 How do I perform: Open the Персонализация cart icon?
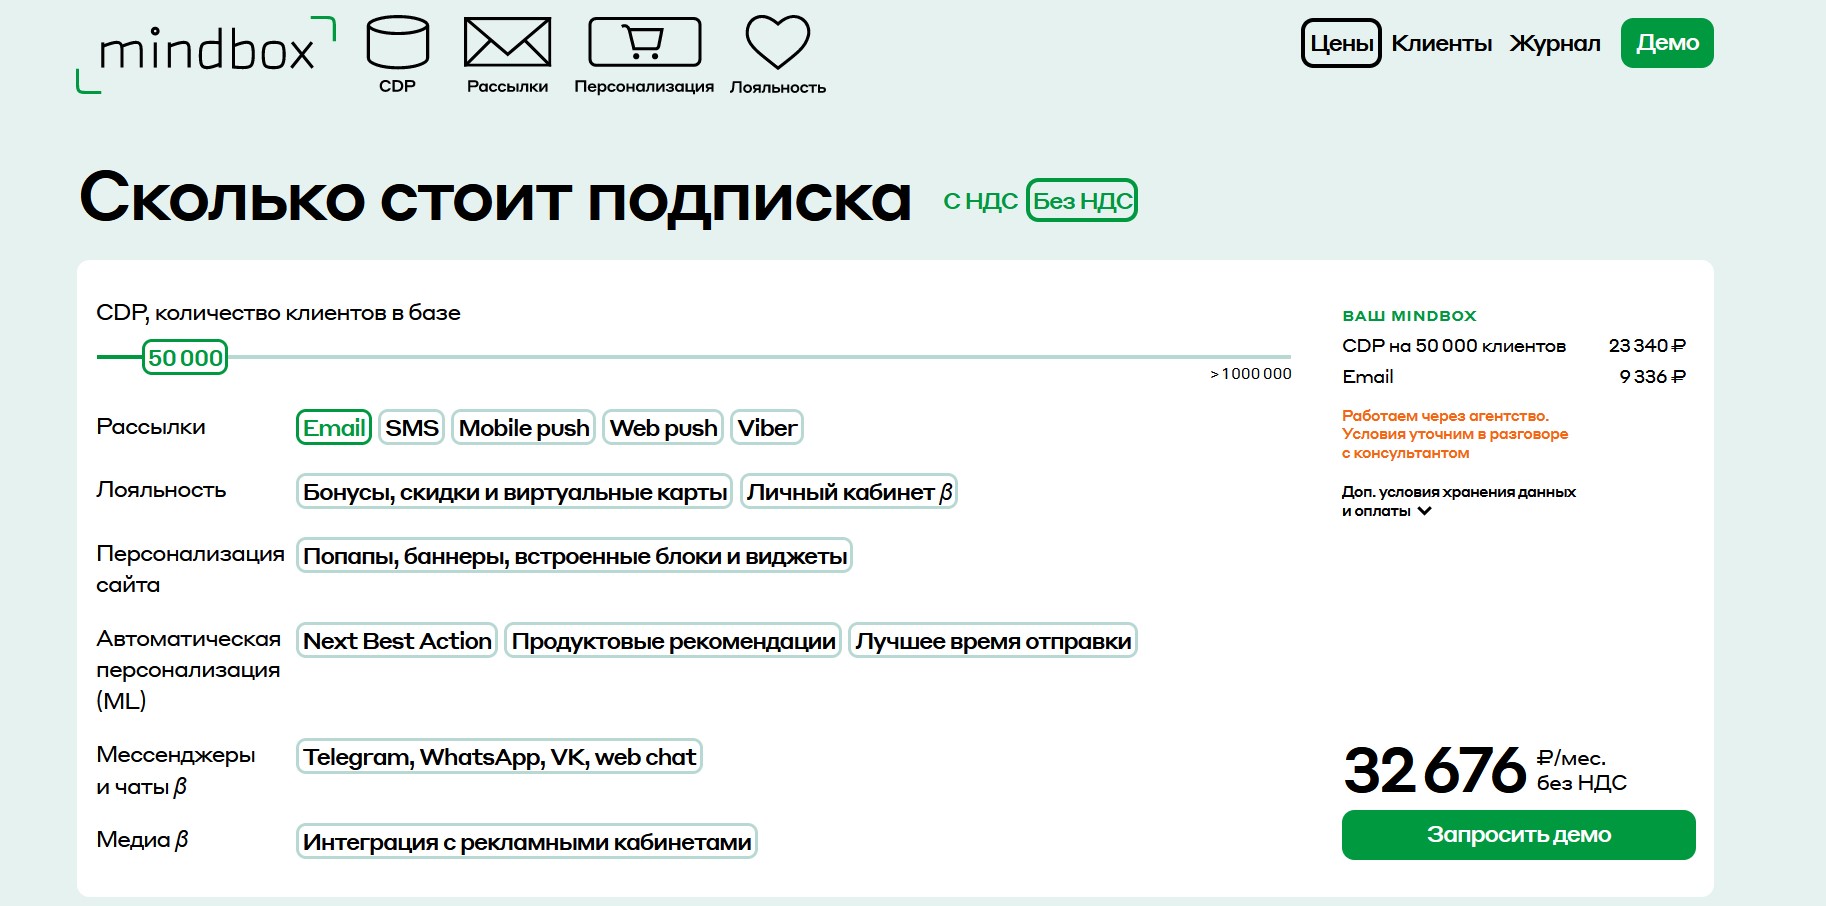(x=644, y=44)
